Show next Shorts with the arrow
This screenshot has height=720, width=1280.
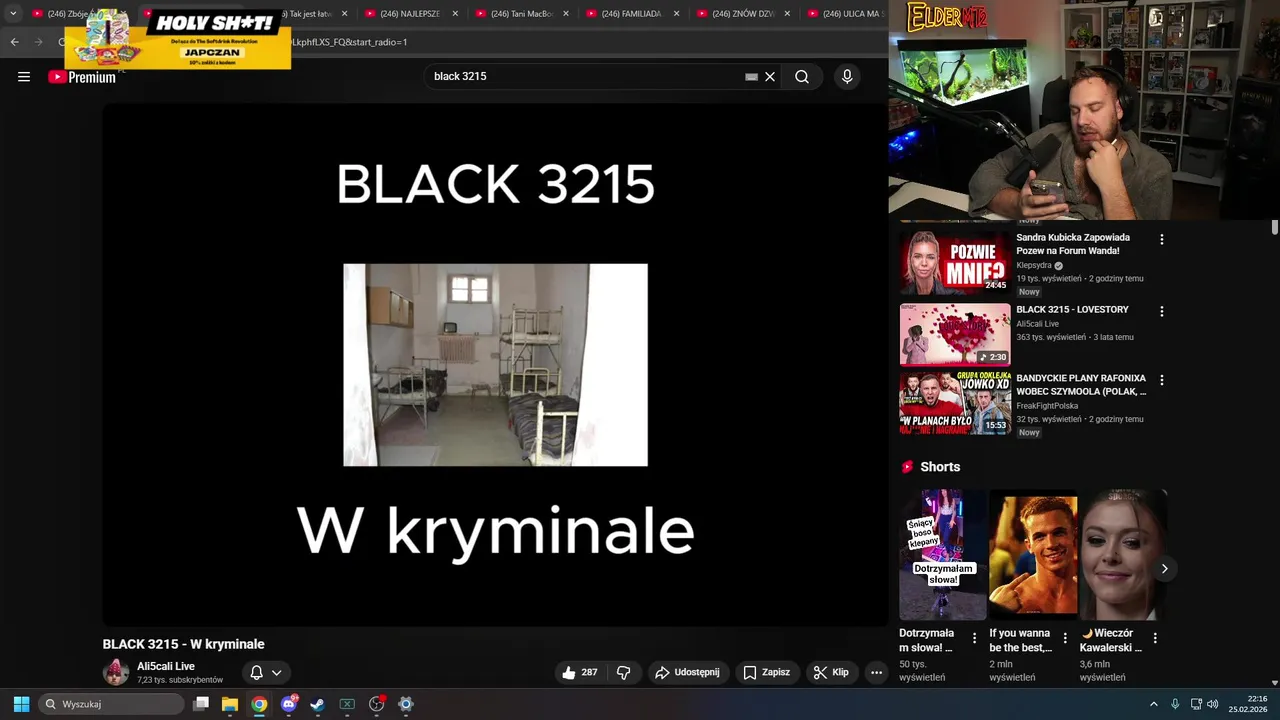click(1164, 569)
